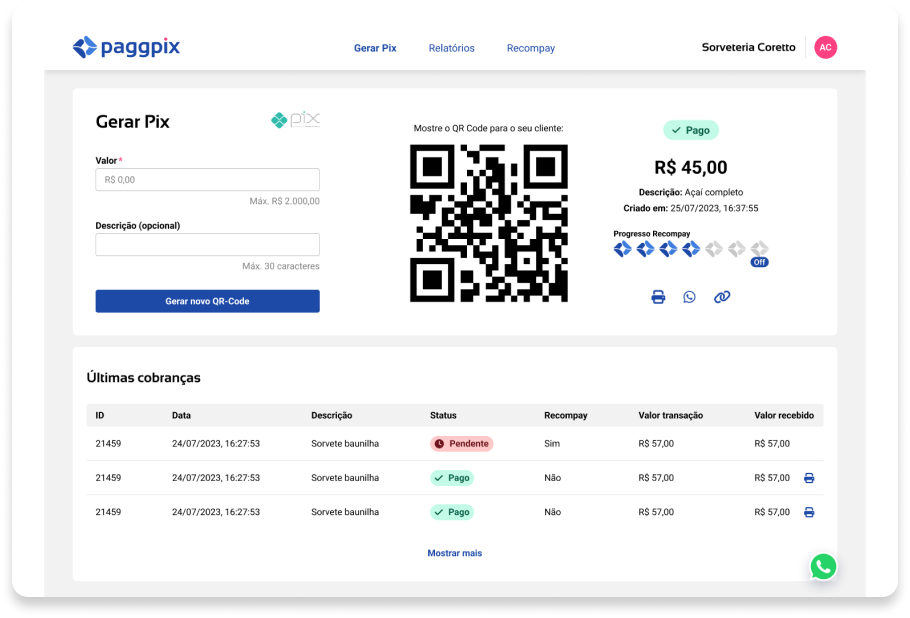Image resolution: width=910 pixels, height=618 pixels.
Task: Switch to the Recompay navigation tab
Action: pyautogui.click(x=530, y=48)
